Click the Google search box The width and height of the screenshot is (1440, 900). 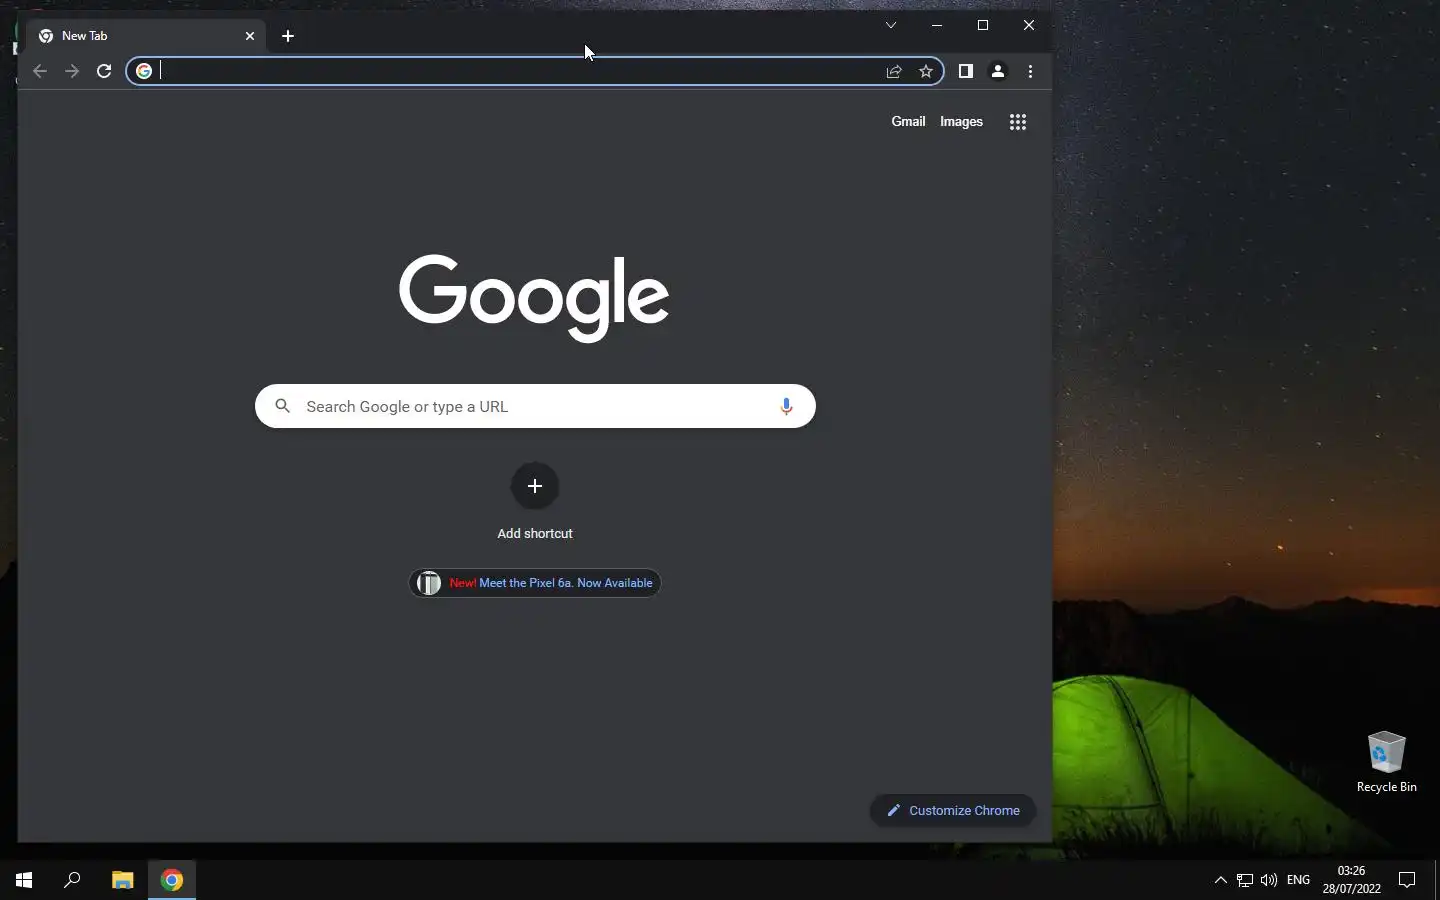click(535, 406)
